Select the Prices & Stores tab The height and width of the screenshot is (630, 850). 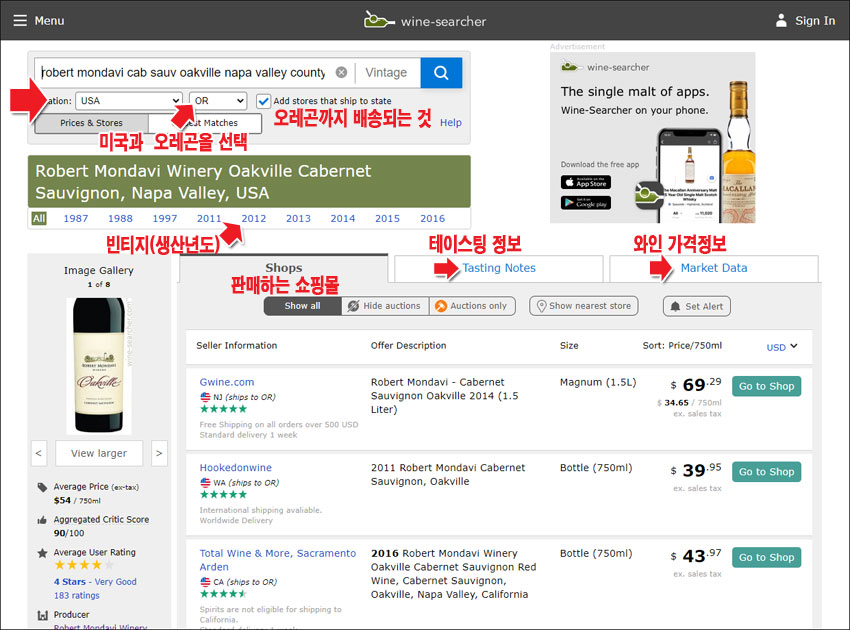pyautogui.click(x=92, y=123)
